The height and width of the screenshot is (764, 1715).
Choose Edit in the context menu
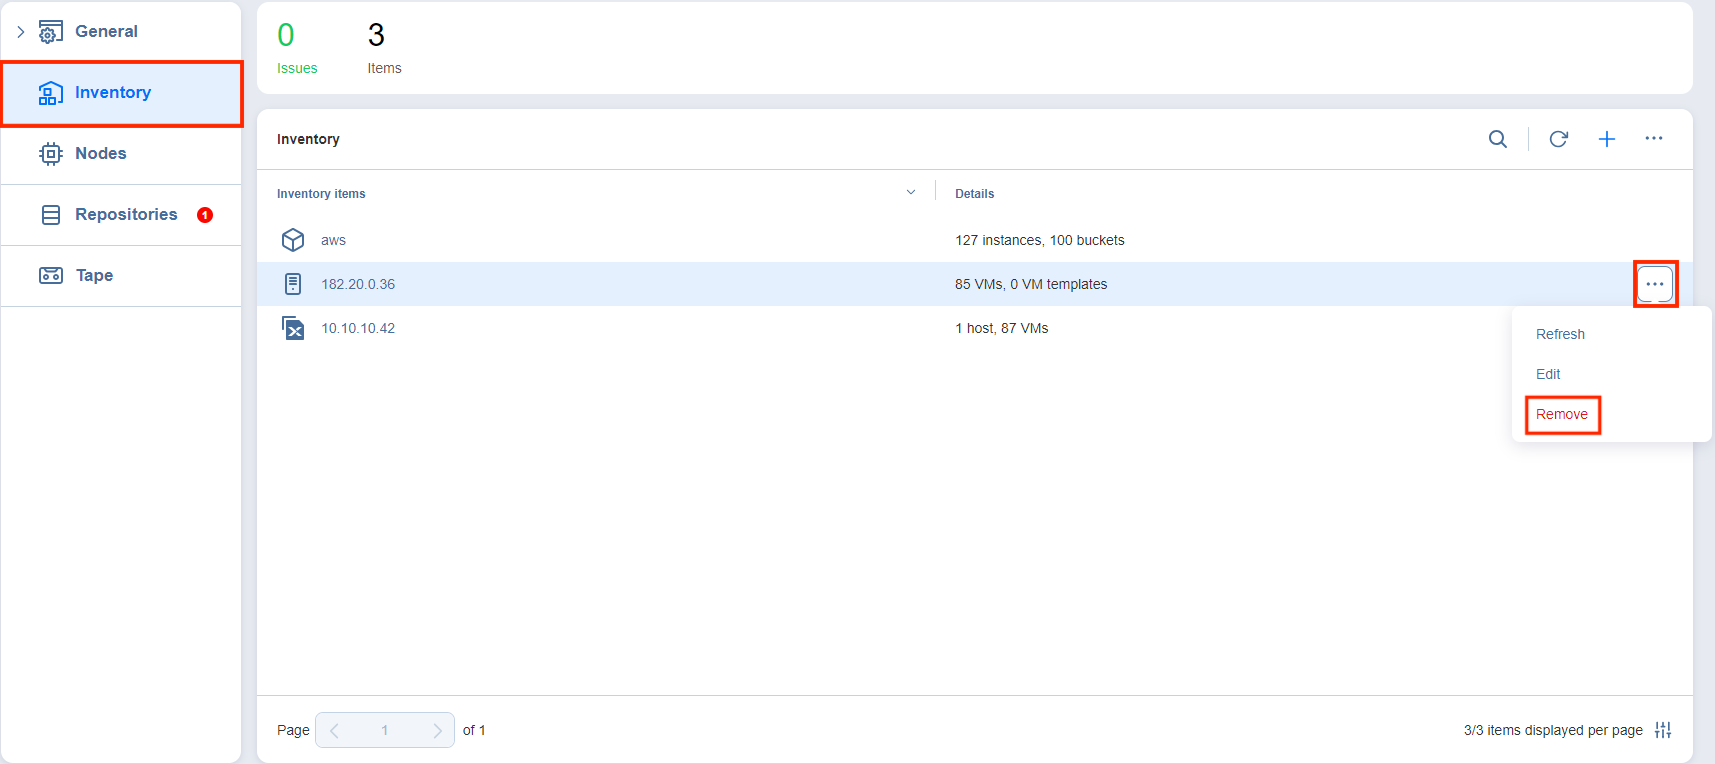click(1548, 374)
